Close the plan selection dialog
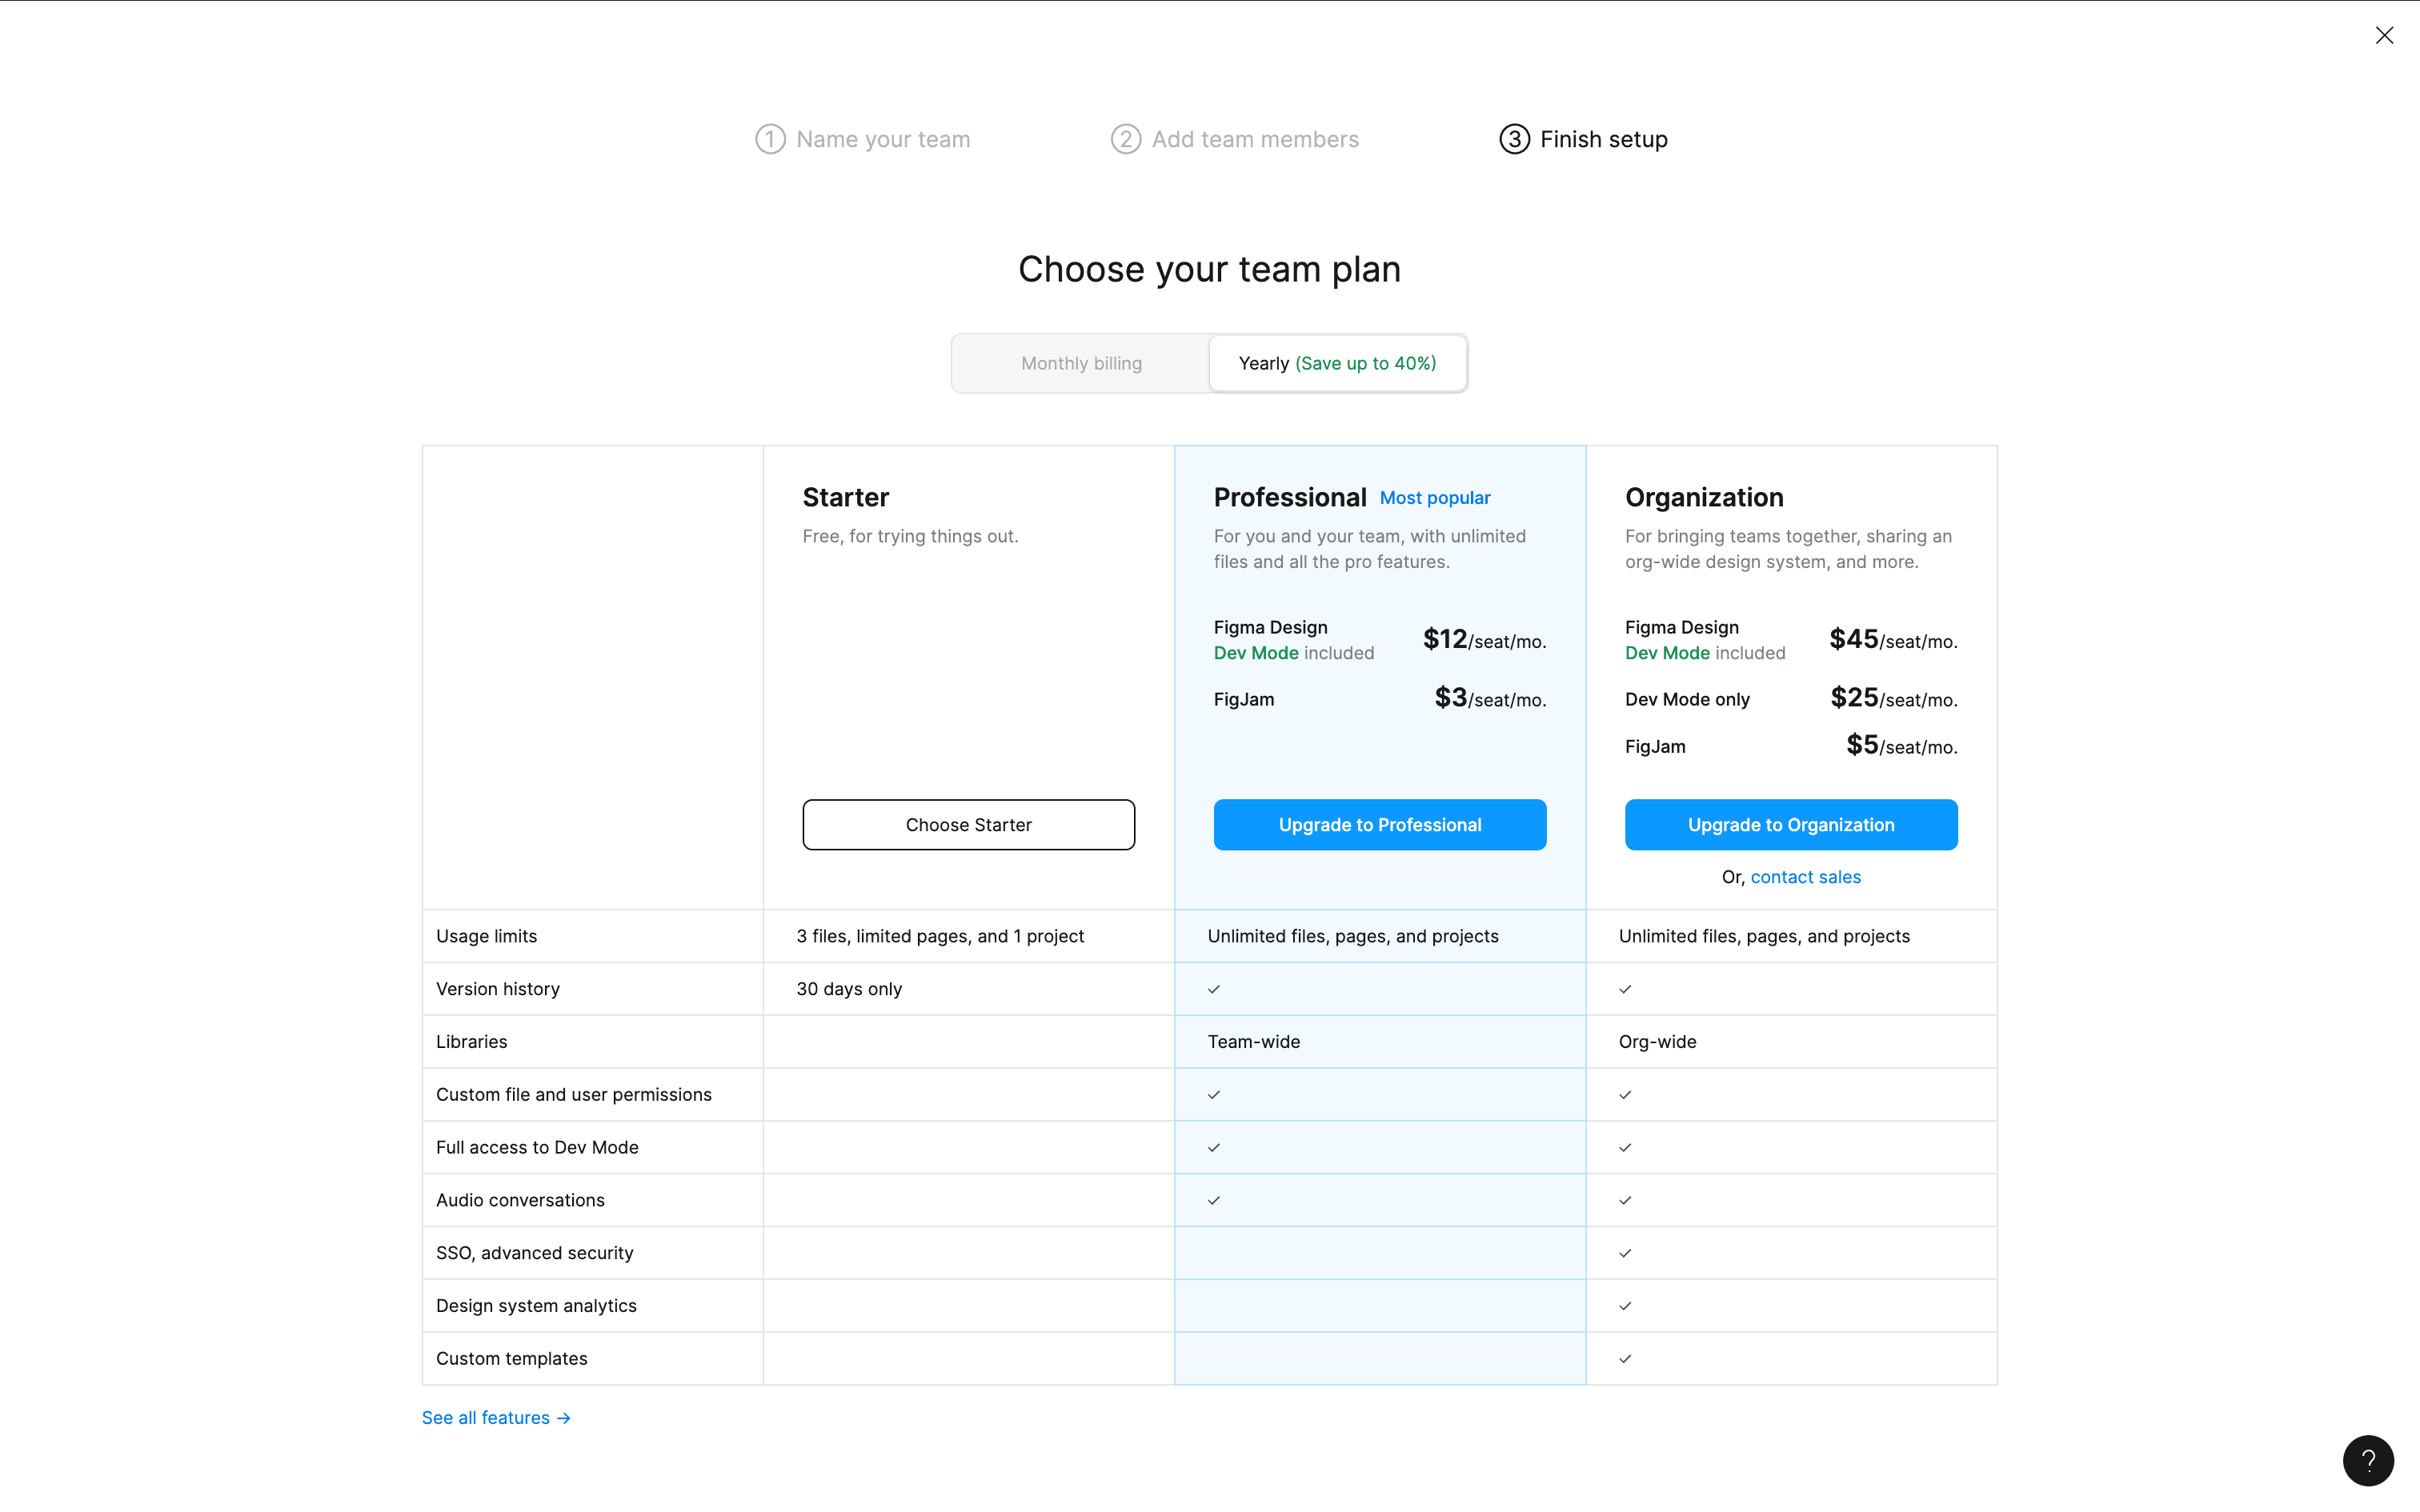The width and height of the screenshot is (2420, 1512). click(2386, 35)
